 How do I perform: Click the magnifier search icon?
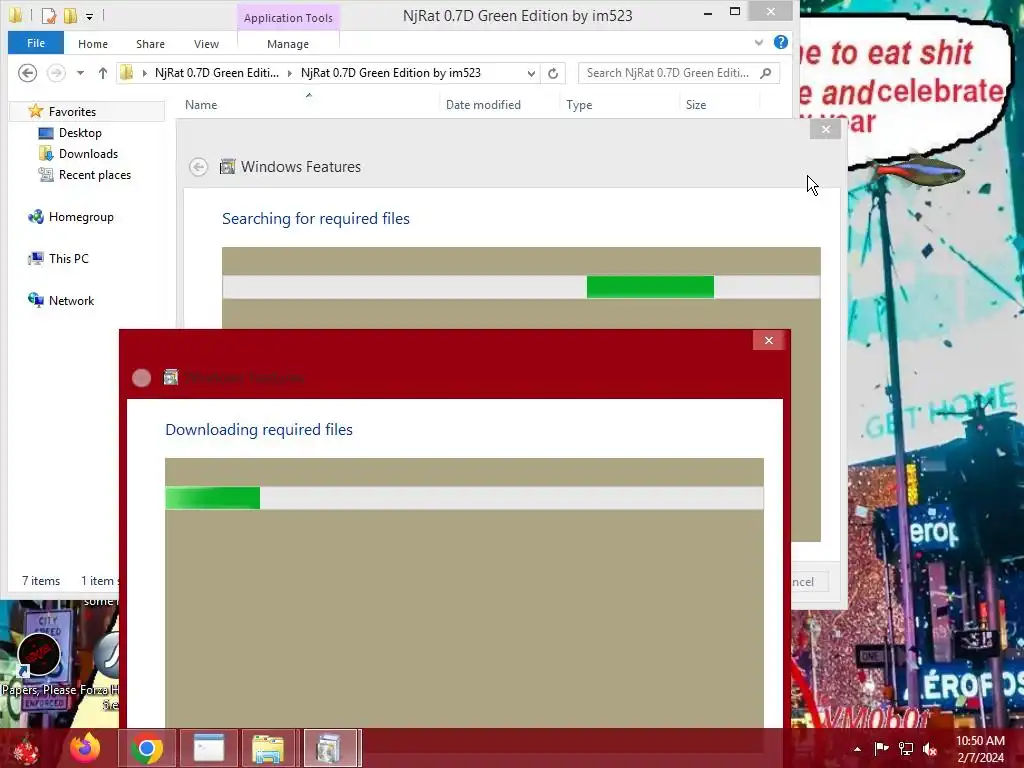click(x=766, y=73)
